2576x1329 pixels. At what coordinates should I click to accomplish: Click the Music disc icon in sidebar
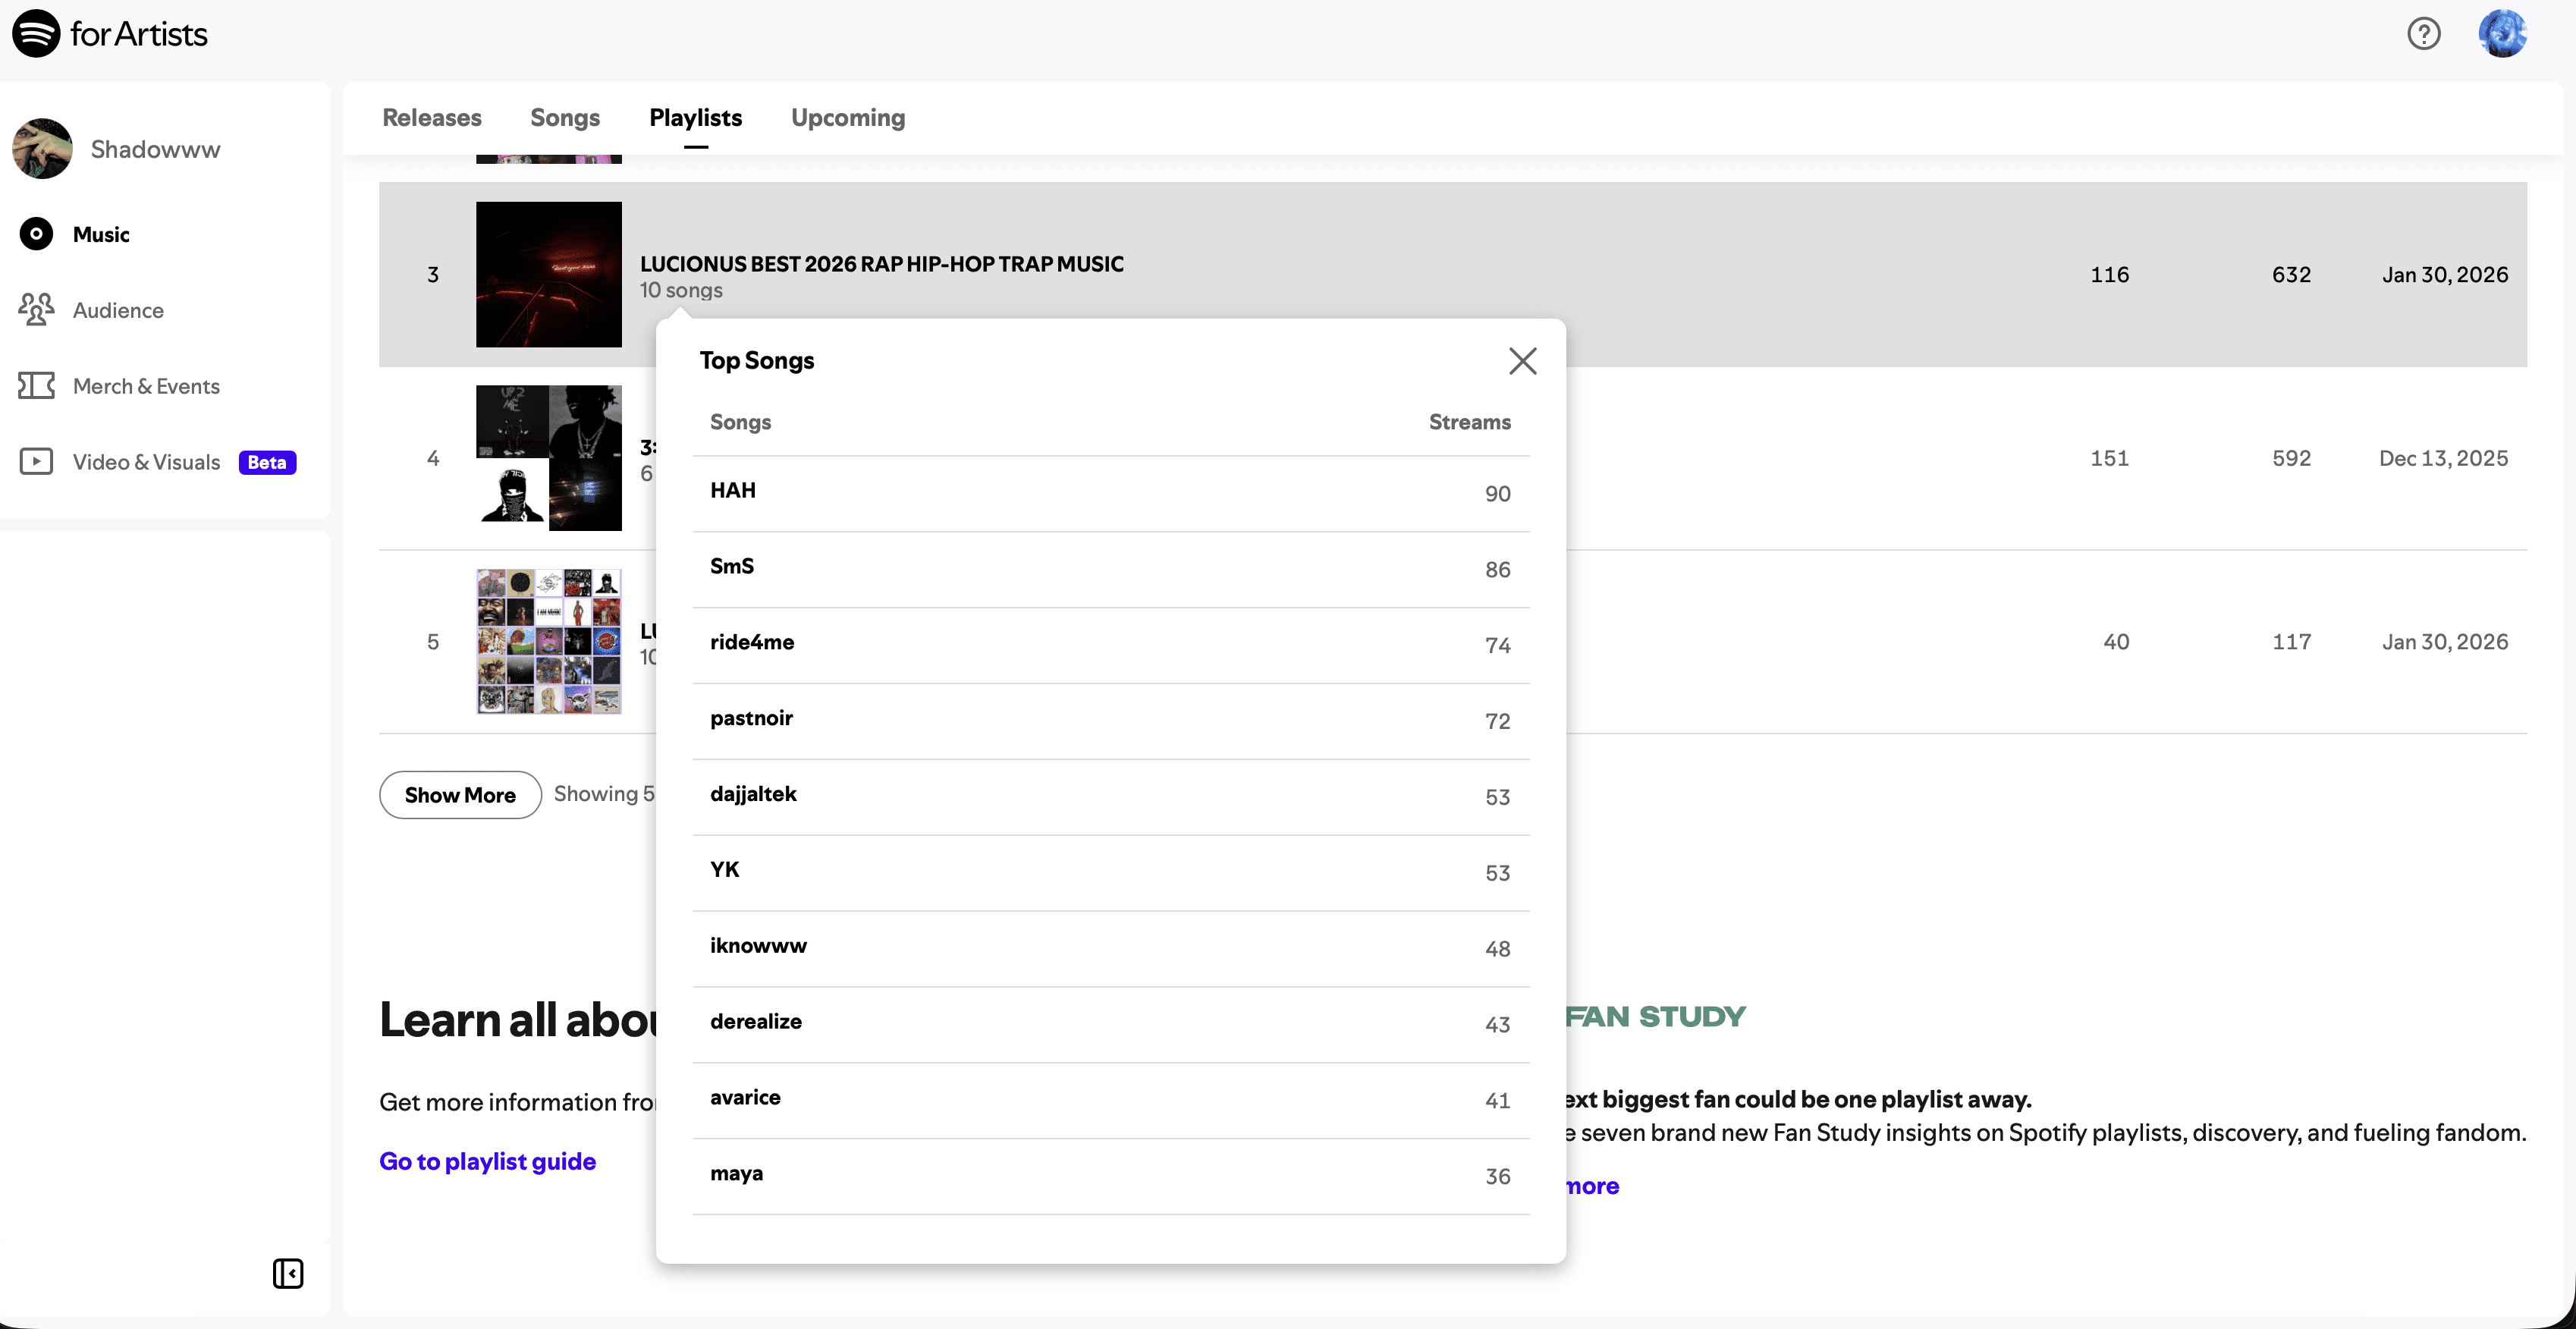point(36,234)
